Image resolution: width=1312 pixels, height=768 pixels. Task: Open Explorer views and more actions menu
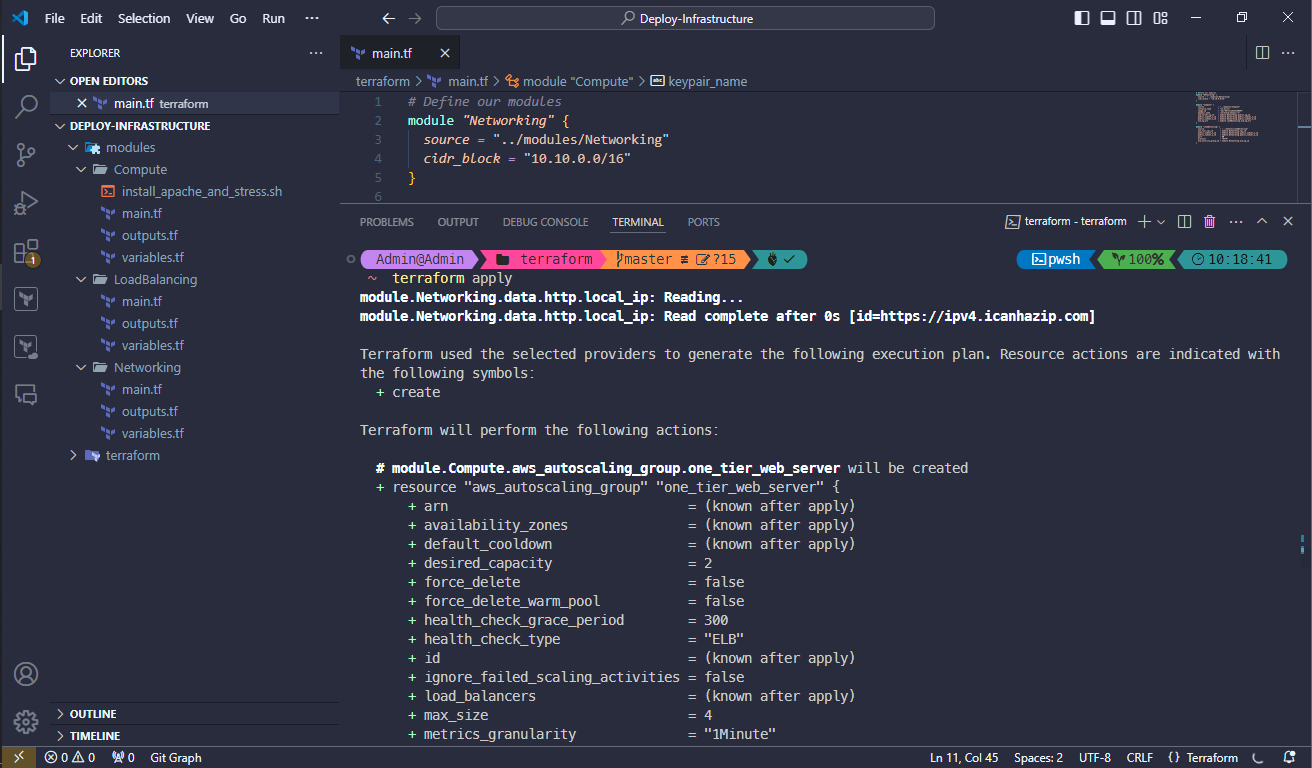coord(316,53)
